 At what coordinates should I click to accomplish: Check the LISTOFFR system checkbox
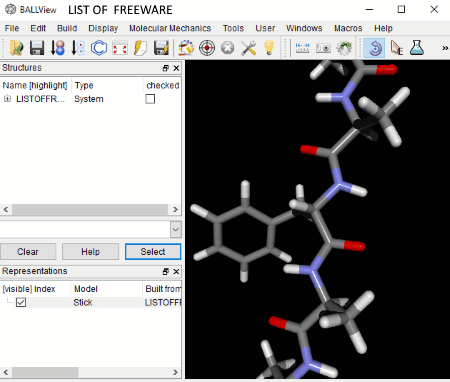point(150,99)
